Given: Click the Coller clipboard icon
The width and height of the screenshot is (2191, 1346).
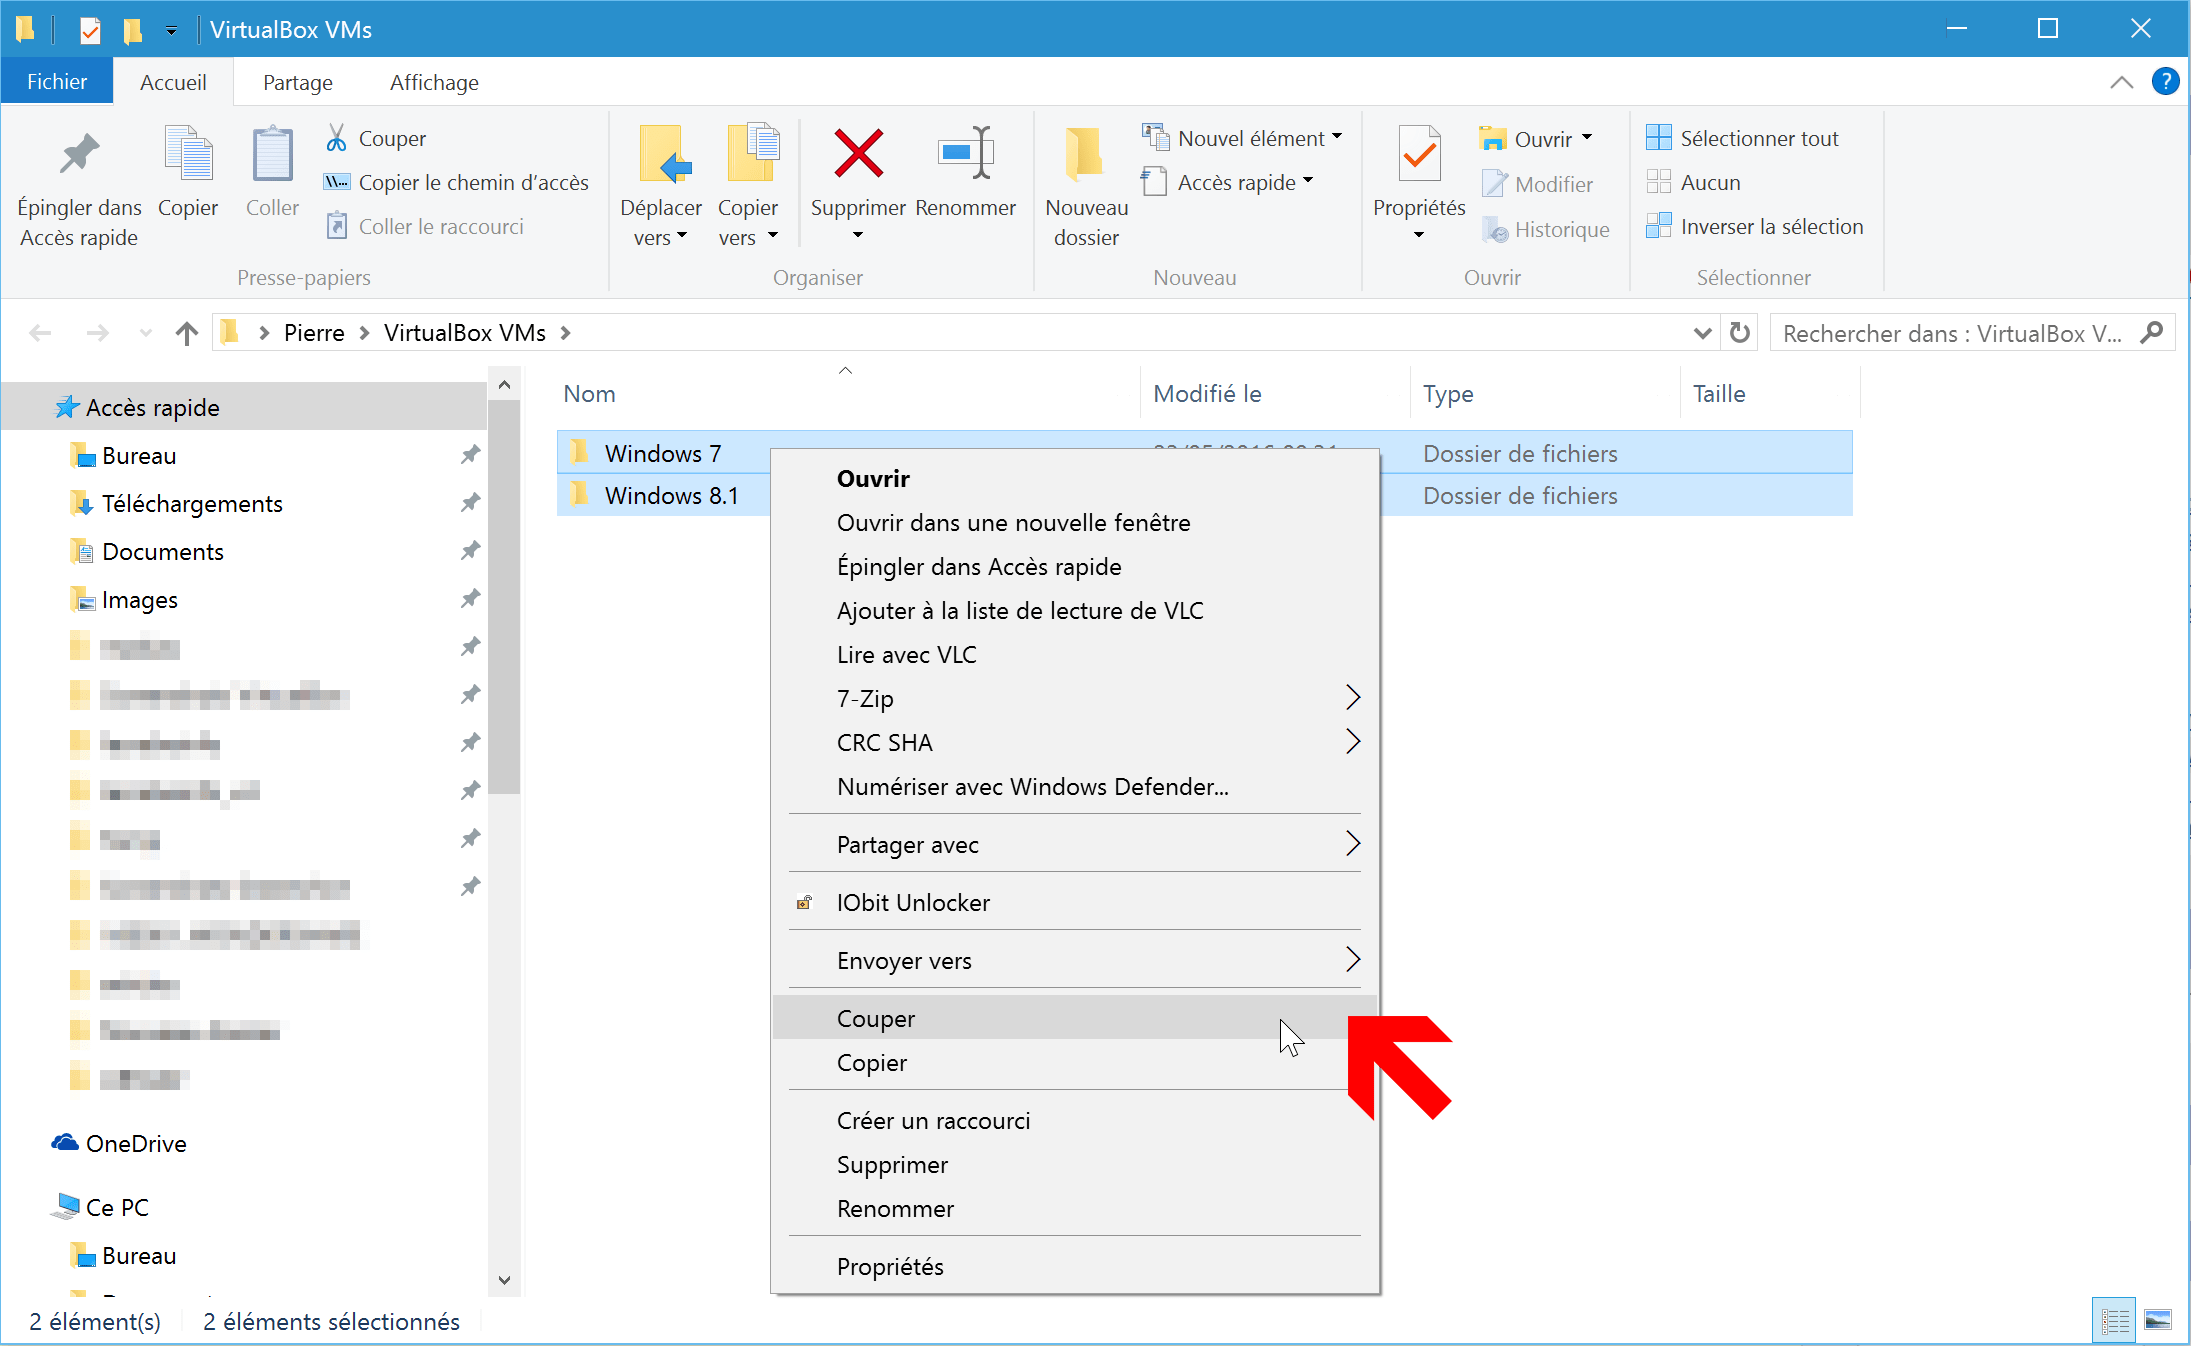Looking at the screenshot, I should point(272,155).
